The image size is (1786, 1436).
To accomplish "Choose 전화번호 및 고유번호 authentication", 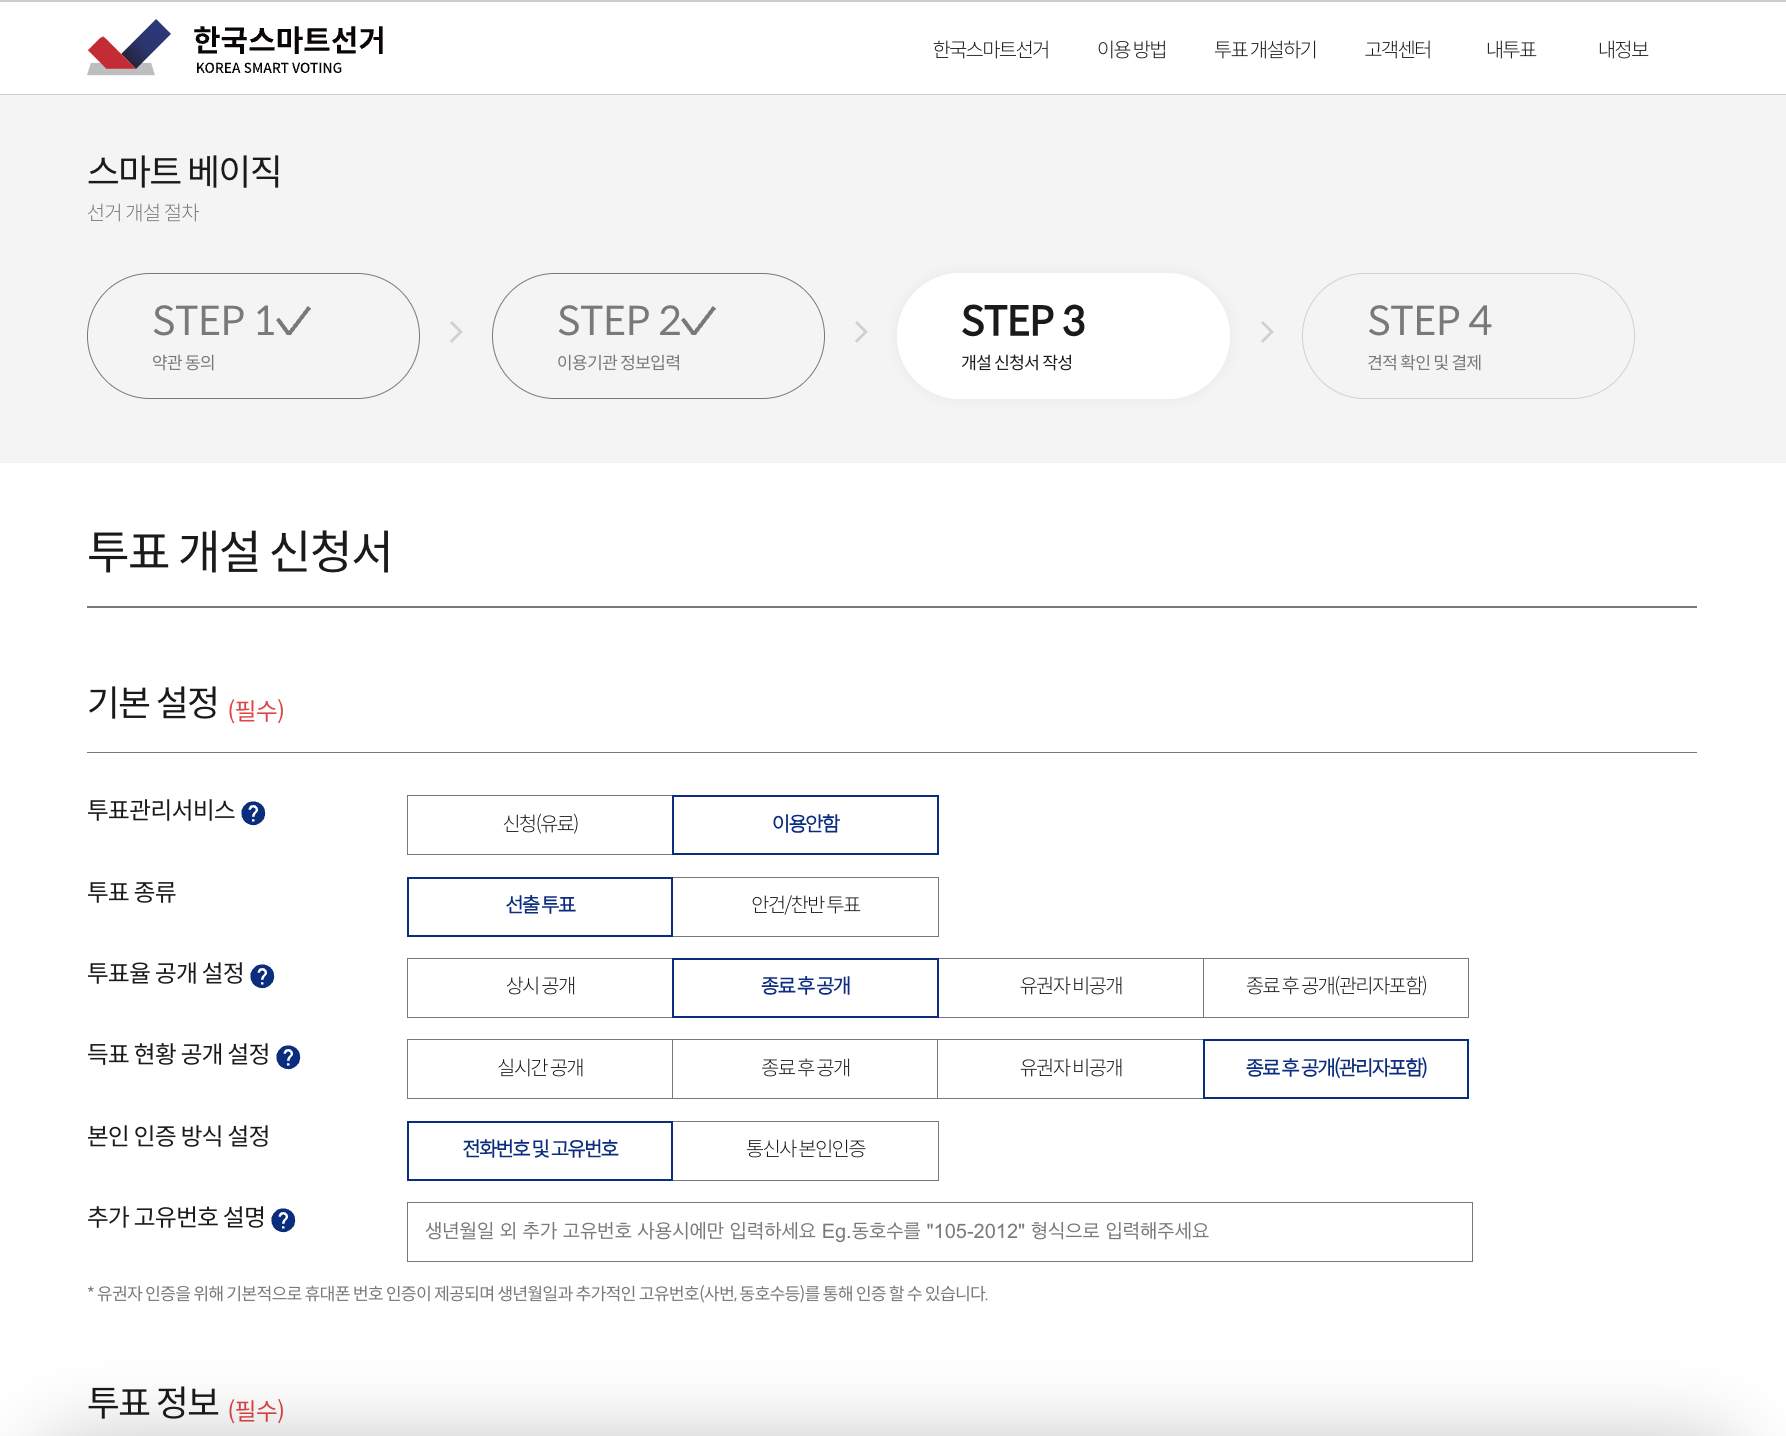I will click(x=540, y=1151).
